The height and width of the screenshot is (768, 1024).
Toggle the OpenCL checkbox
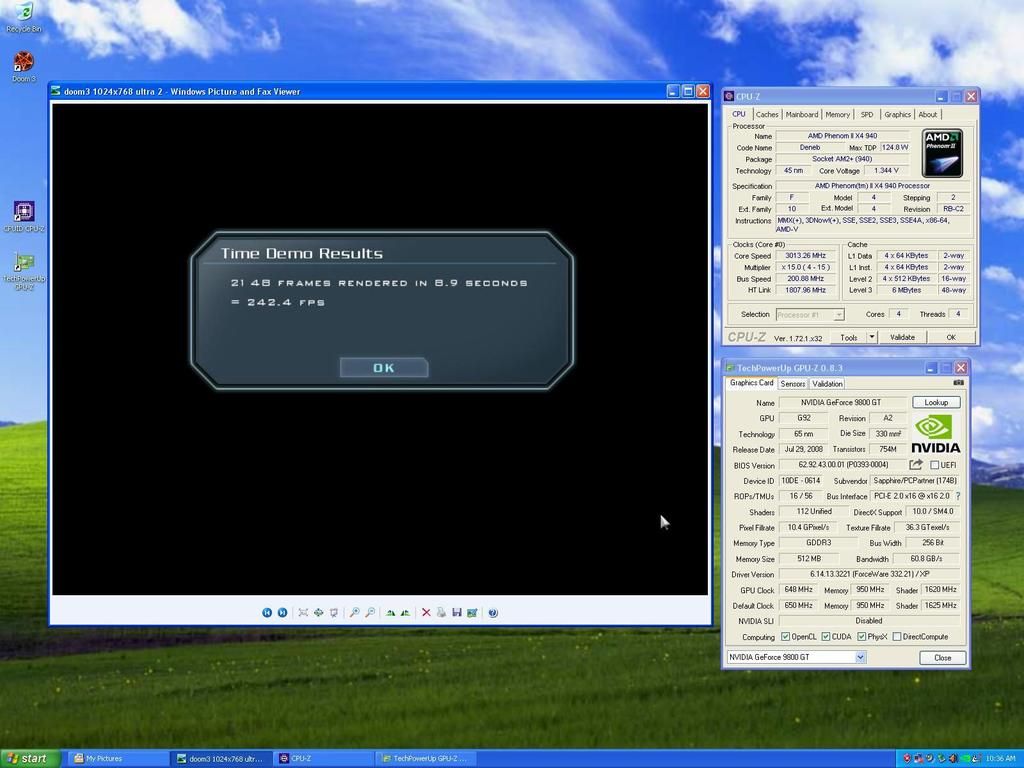coord(786,637)
